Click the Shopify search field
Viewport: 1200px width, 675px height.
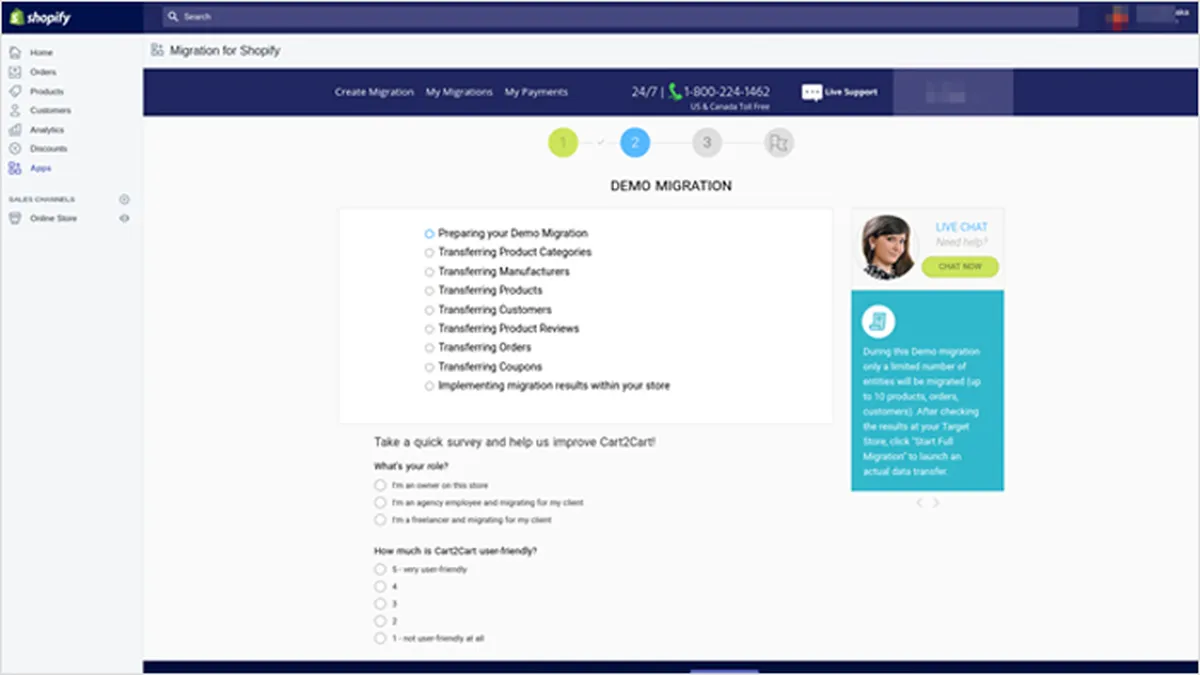click(x=620, y=17)
